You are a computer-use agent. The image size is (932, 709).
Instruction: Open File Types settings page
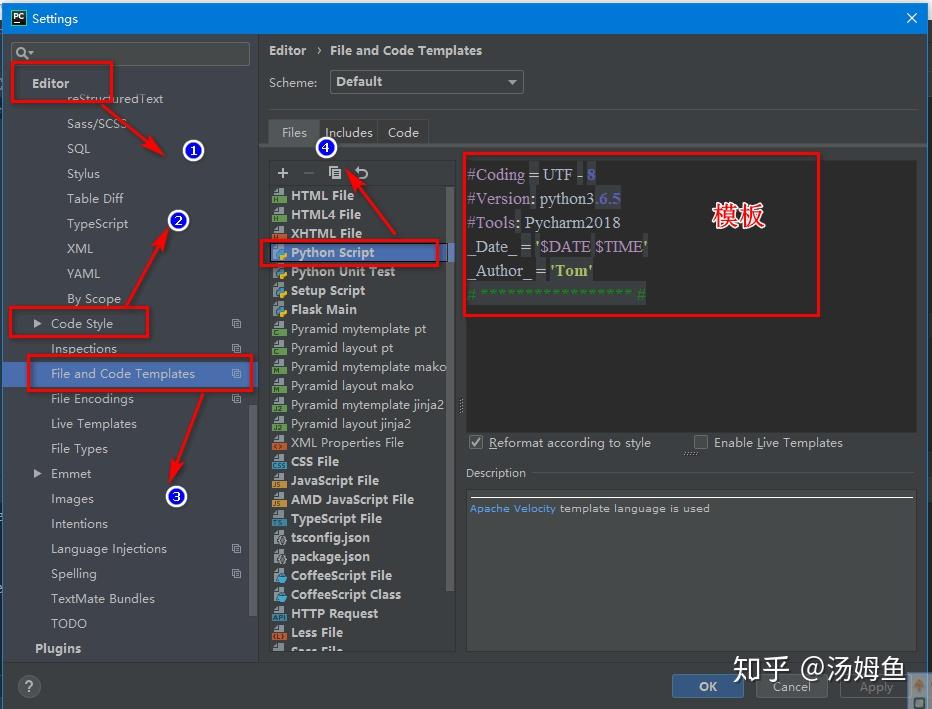pyautogui.click(x=80, y=449)
